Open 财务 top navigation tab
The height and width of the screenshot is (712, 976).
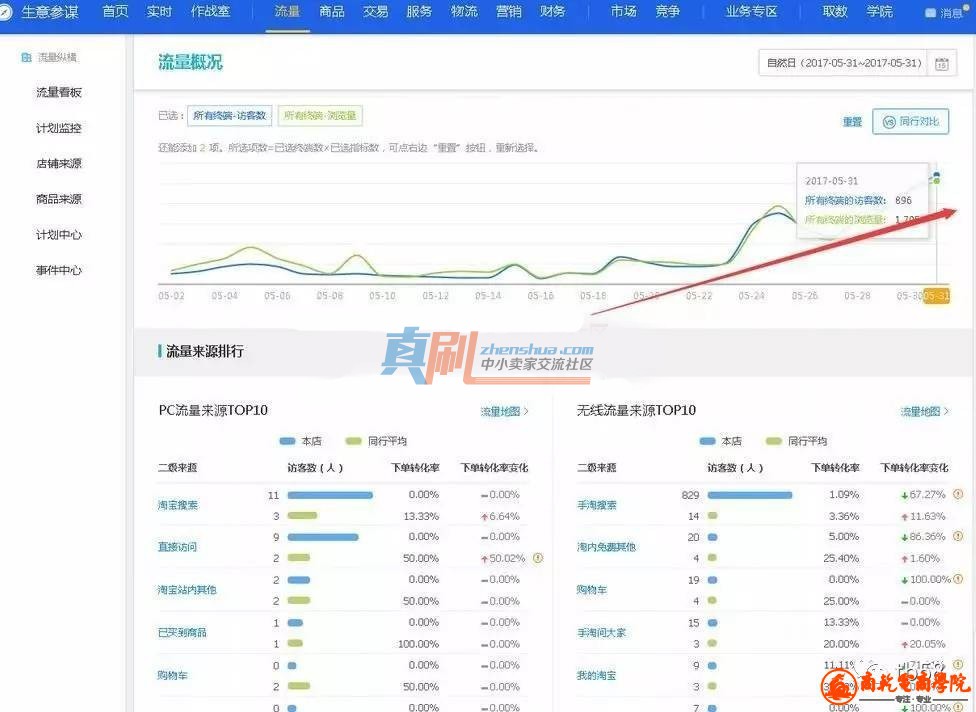coord(552,12)
